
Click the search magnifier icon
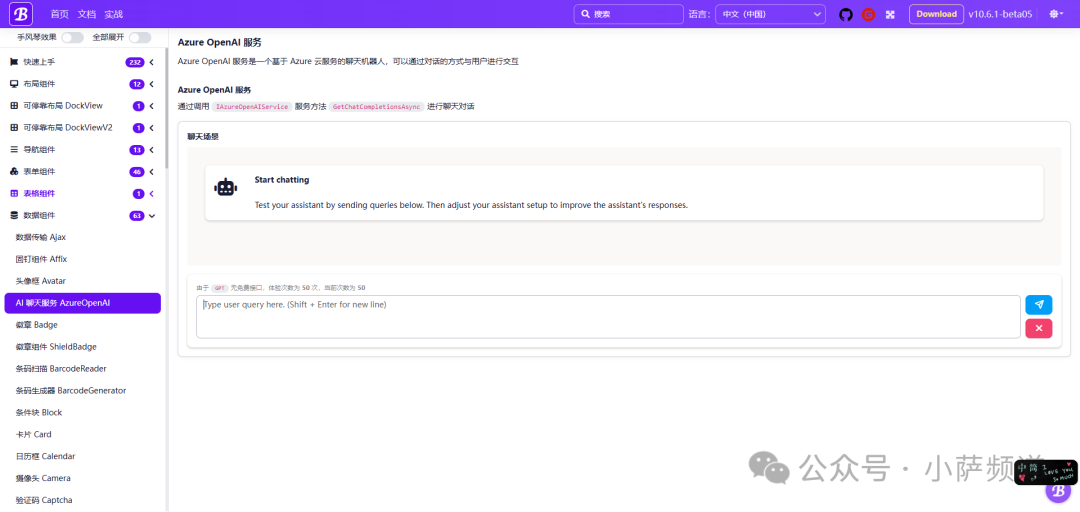click(585, 14)
